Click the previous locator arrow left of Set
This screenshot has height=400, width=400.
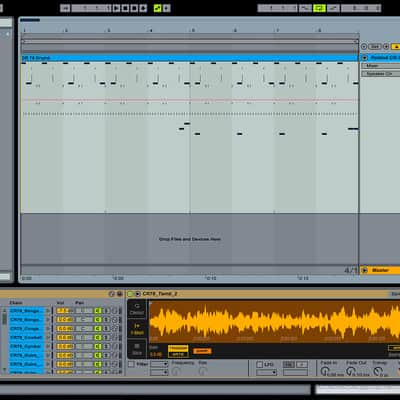coord(364,47)
